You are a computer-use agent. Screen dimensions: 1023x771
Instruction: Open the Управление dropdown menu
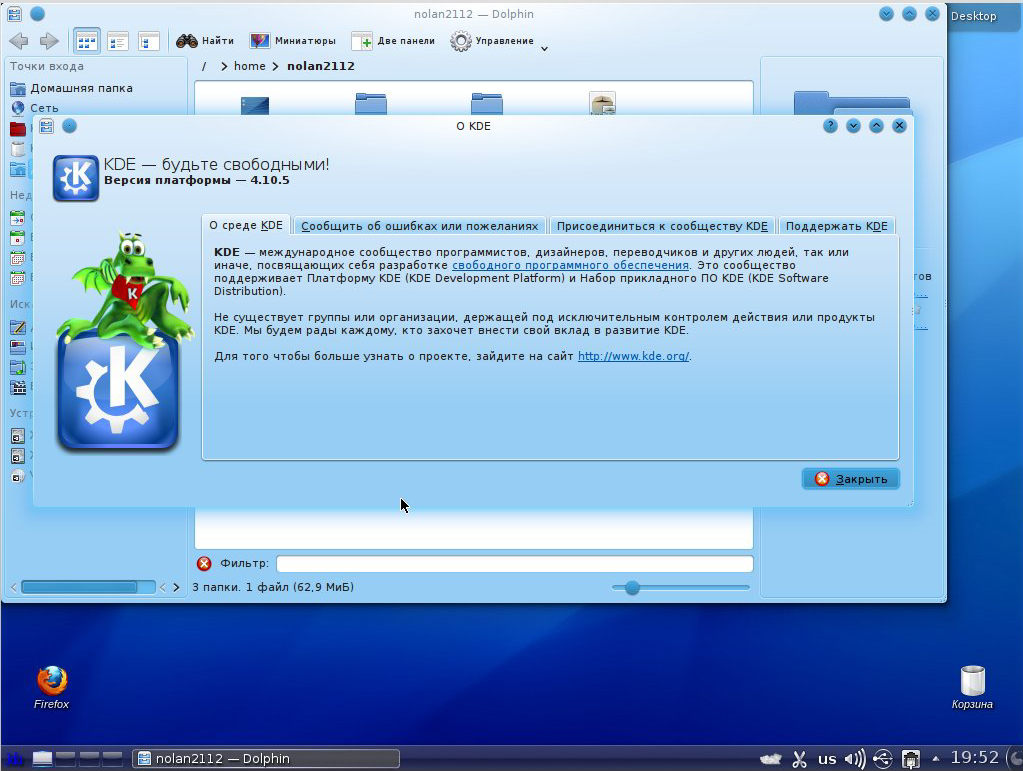click(498, 41)
